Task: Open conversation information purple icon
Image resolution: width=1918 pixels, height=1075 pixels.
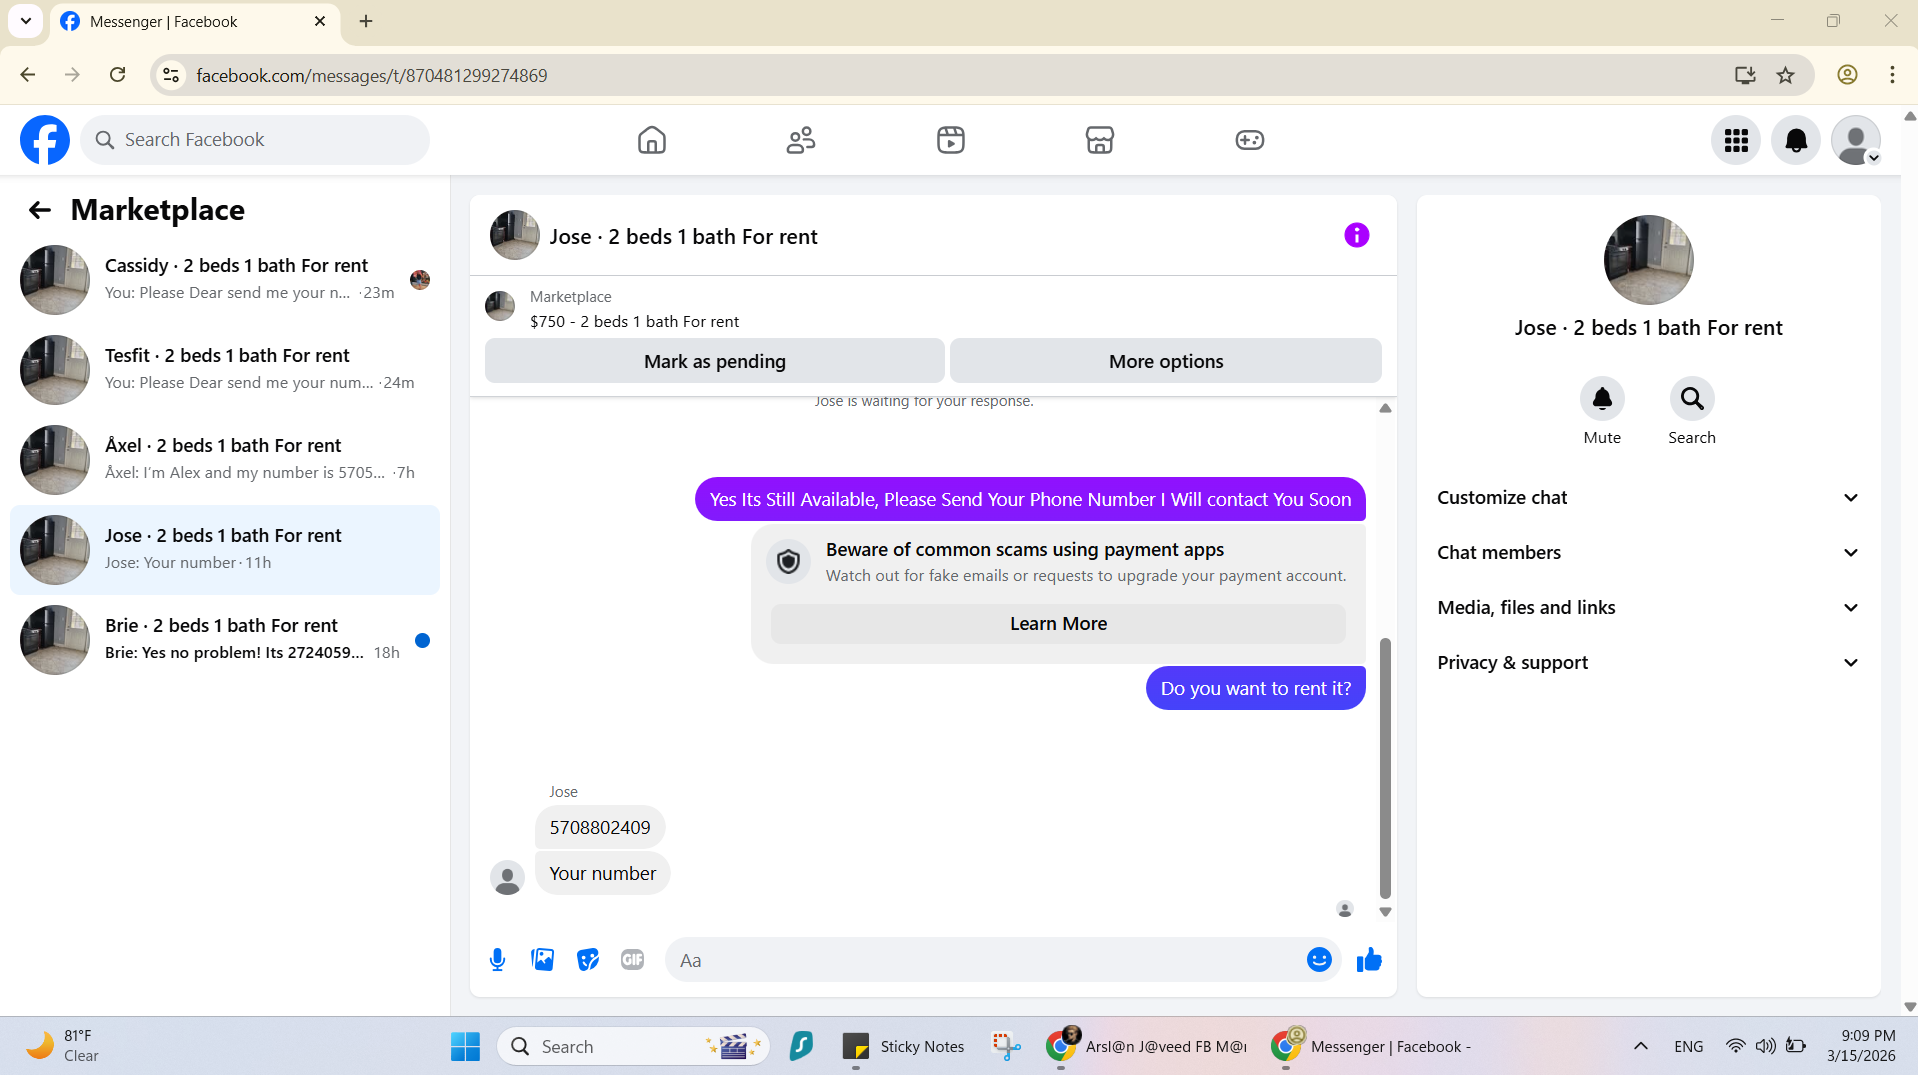Action: (1356, 235)
